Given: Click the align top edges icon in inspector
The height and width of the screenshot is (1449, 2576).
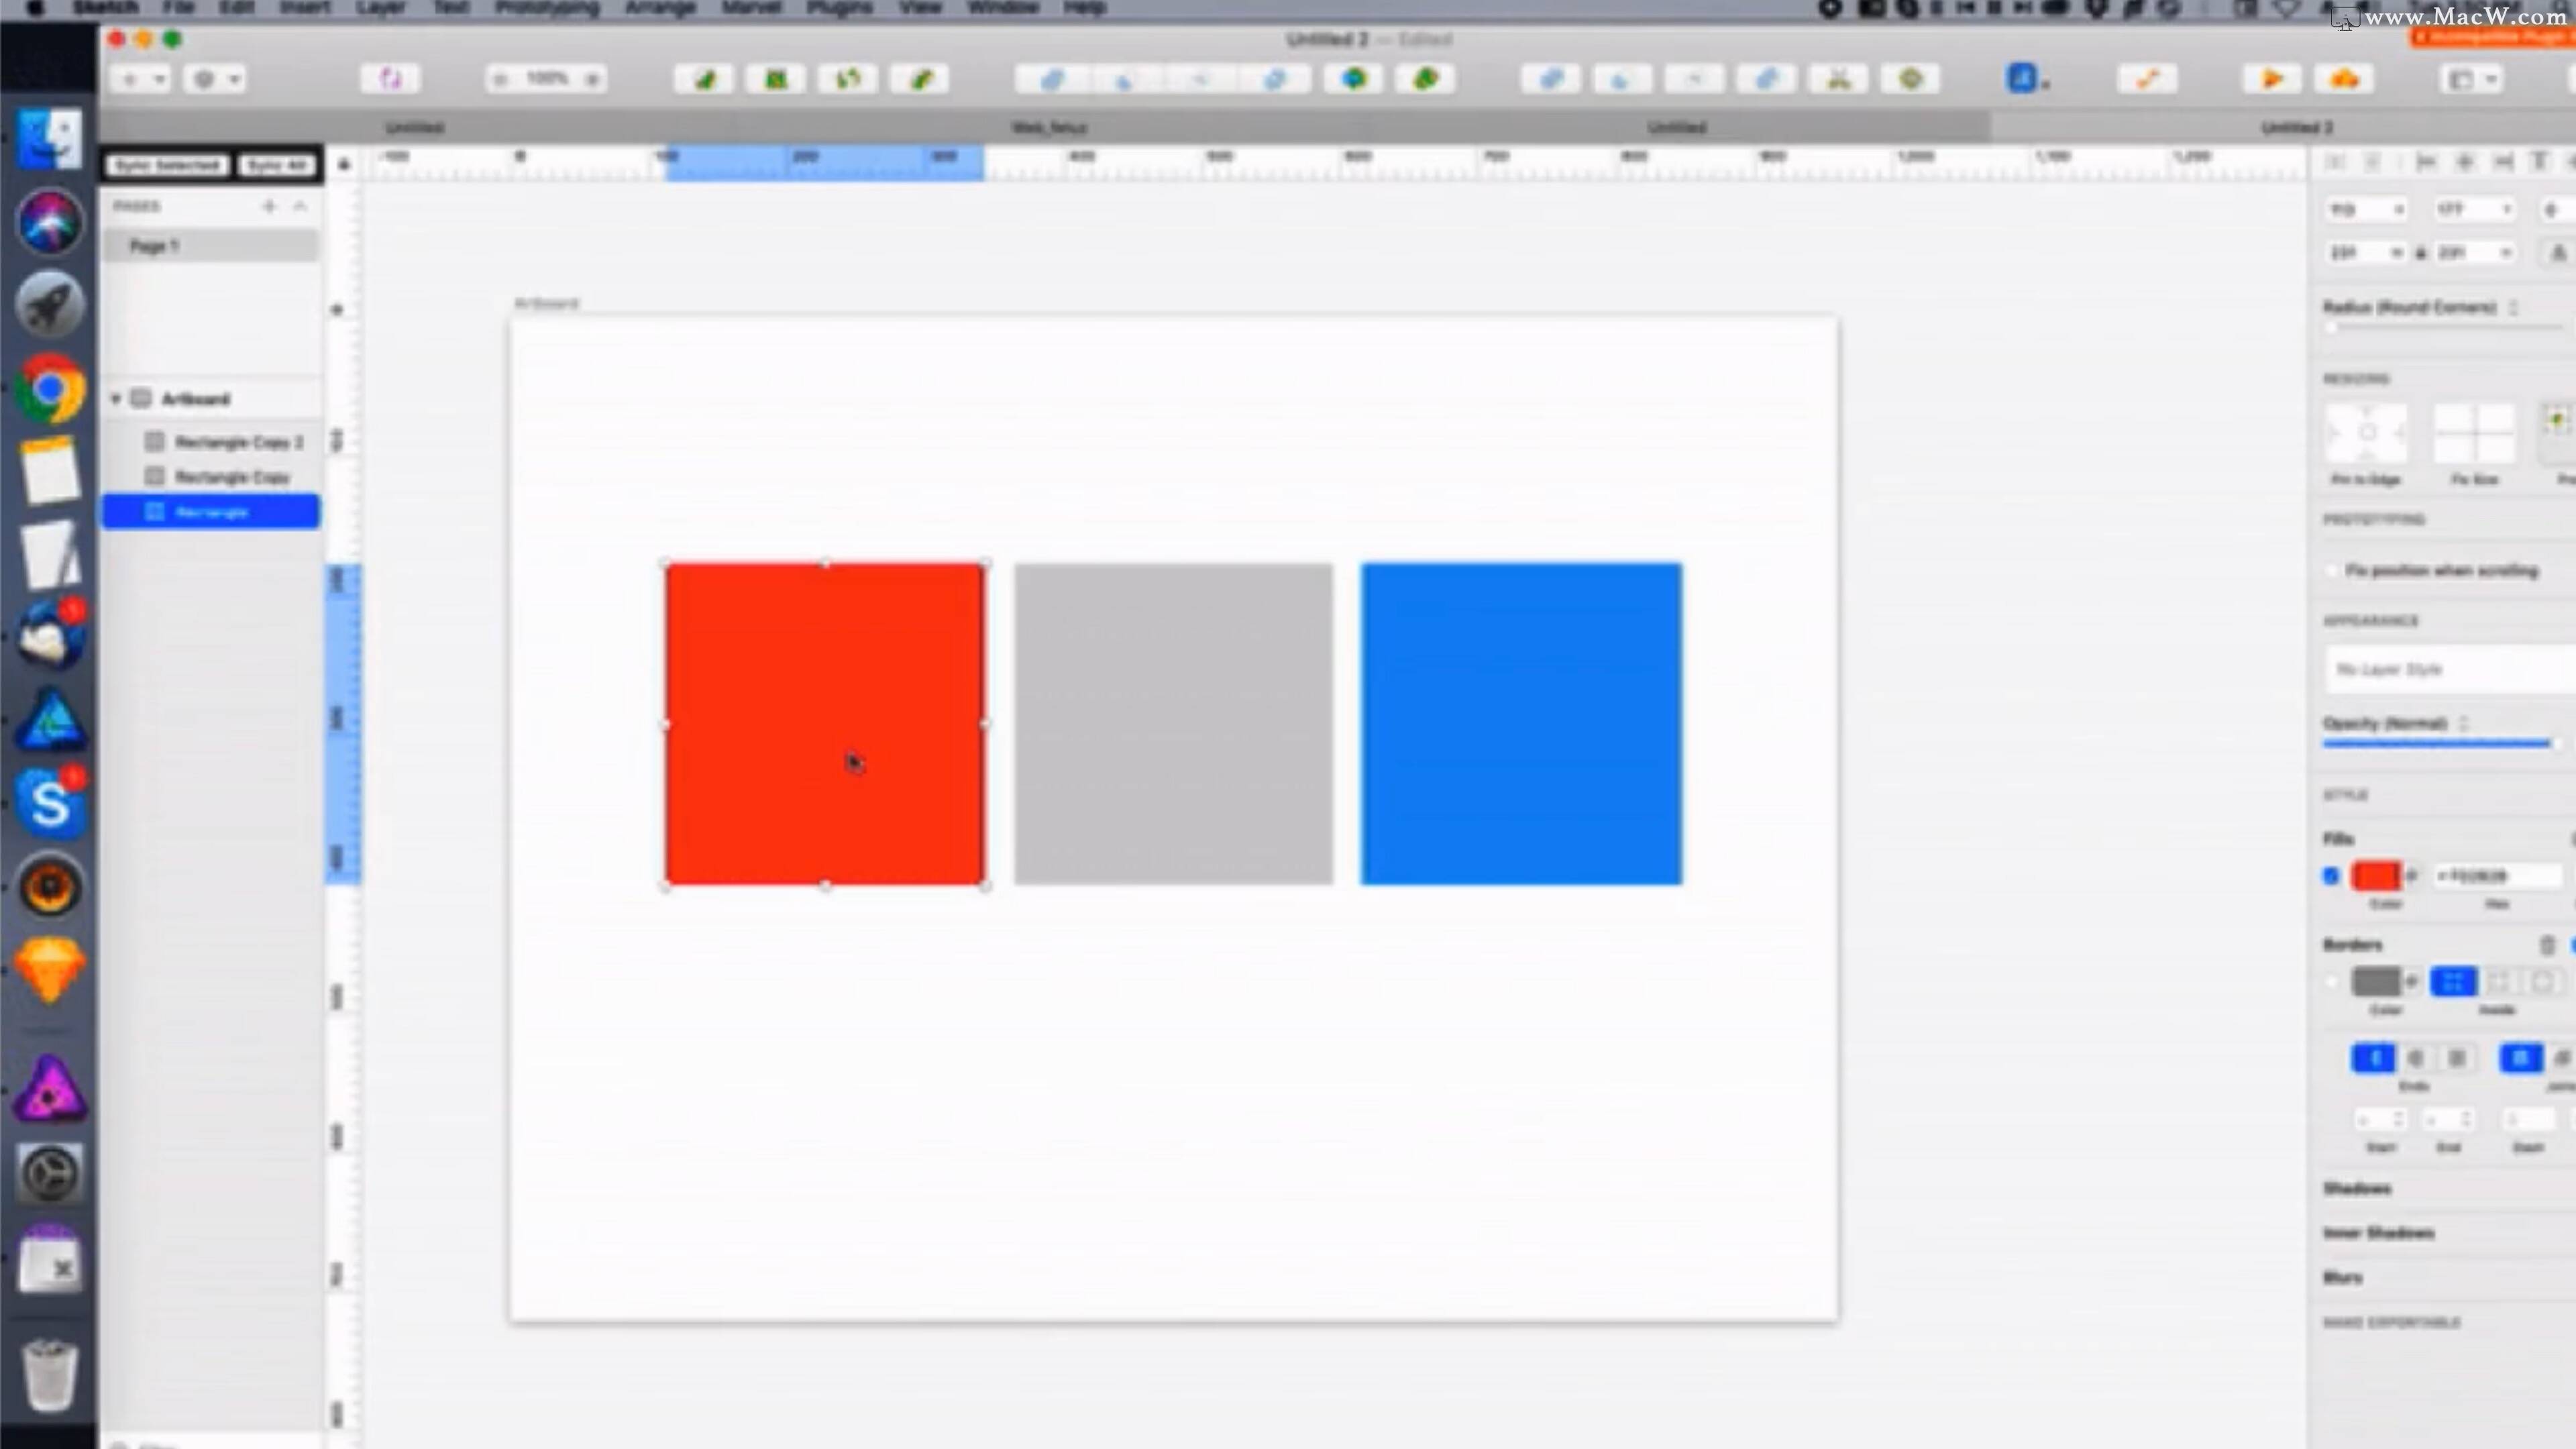Looking at the screenshot, I should (2541, 161).
